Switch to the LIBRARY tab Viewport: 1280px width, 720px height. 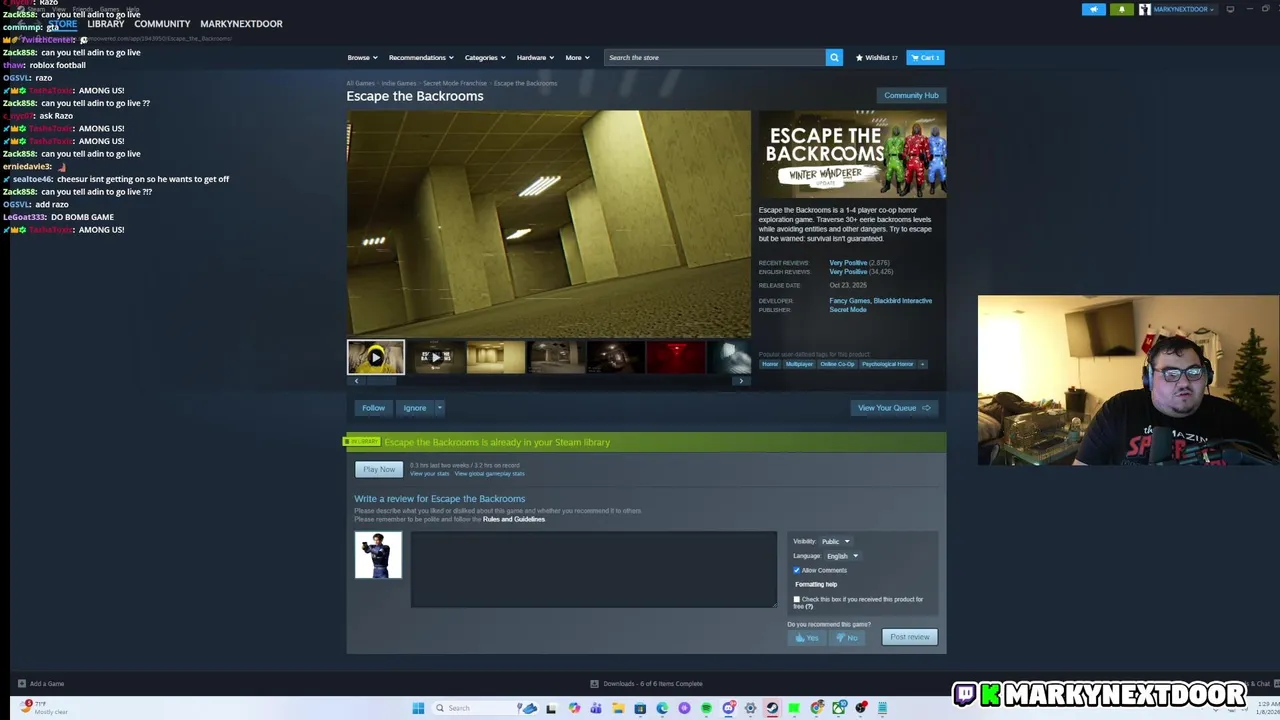tap(105, 24)
